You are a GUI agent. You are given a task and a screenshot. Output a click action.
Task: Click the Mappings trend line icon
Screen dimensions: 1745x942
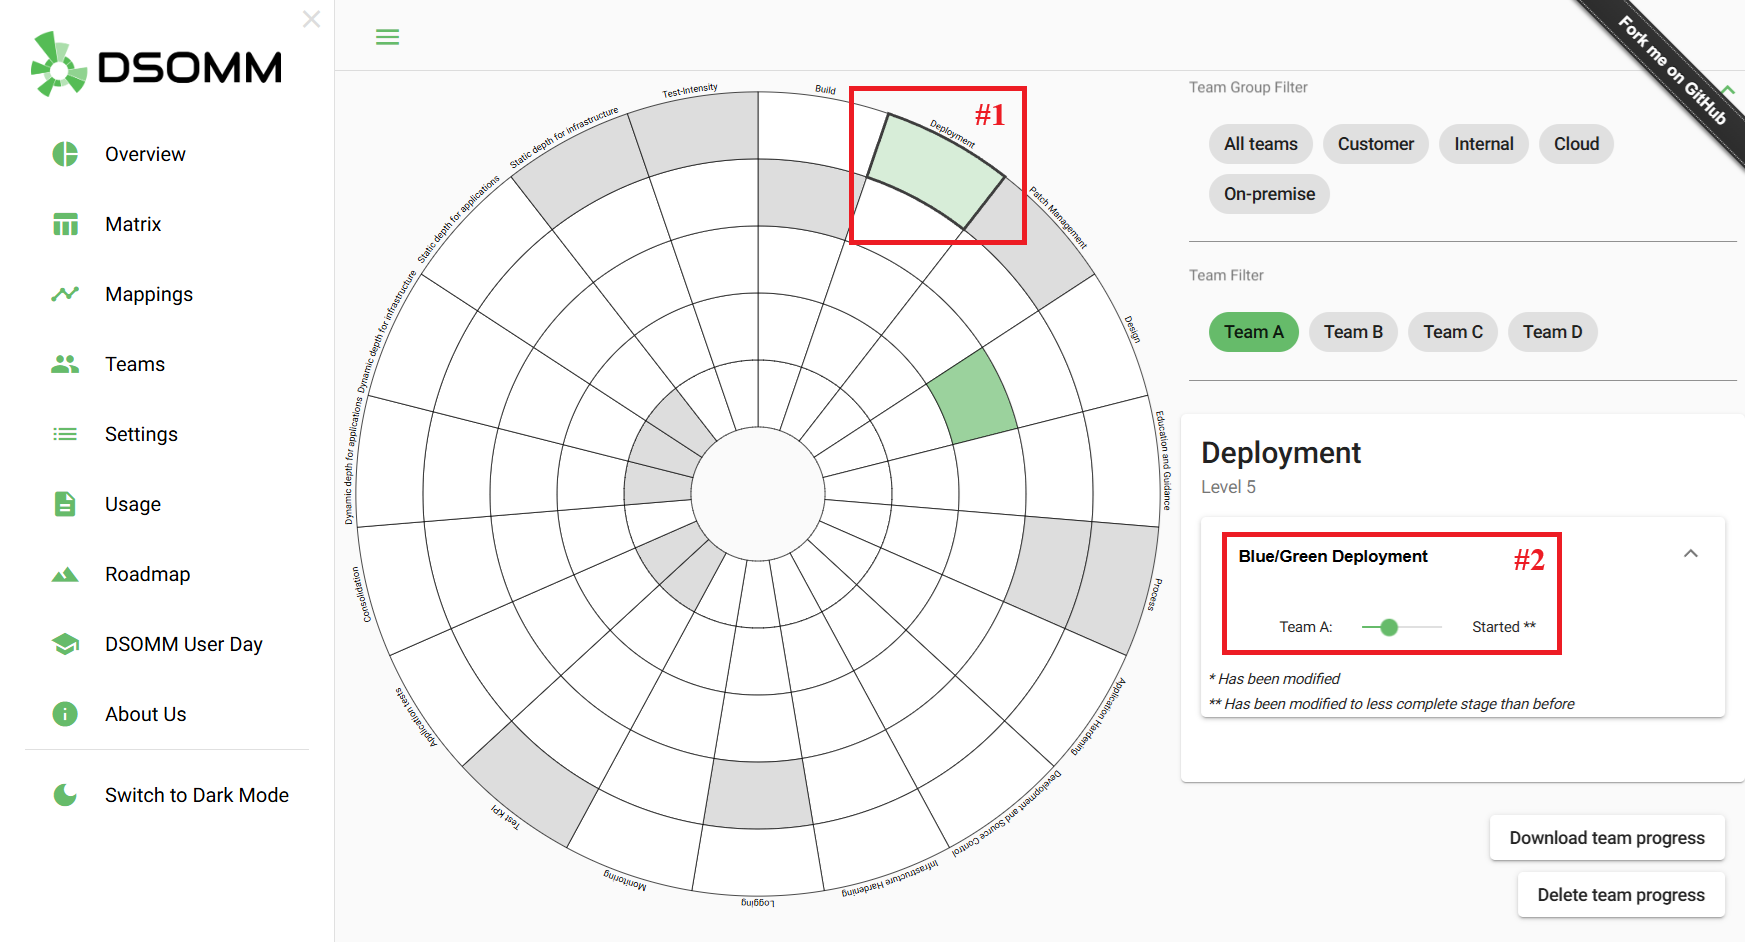point(65,294)
